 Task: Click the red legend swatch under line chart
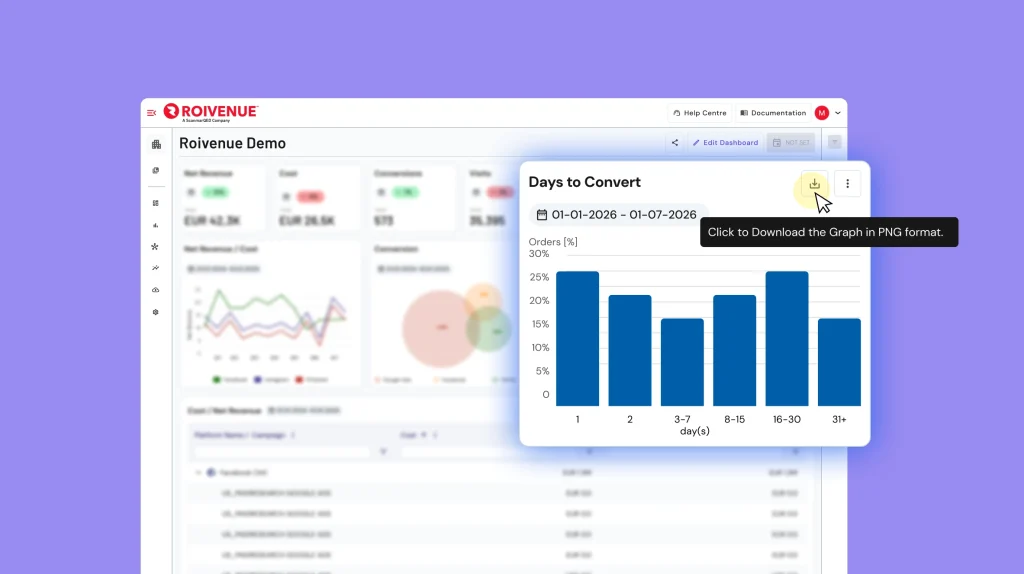(x=299, y=379)
